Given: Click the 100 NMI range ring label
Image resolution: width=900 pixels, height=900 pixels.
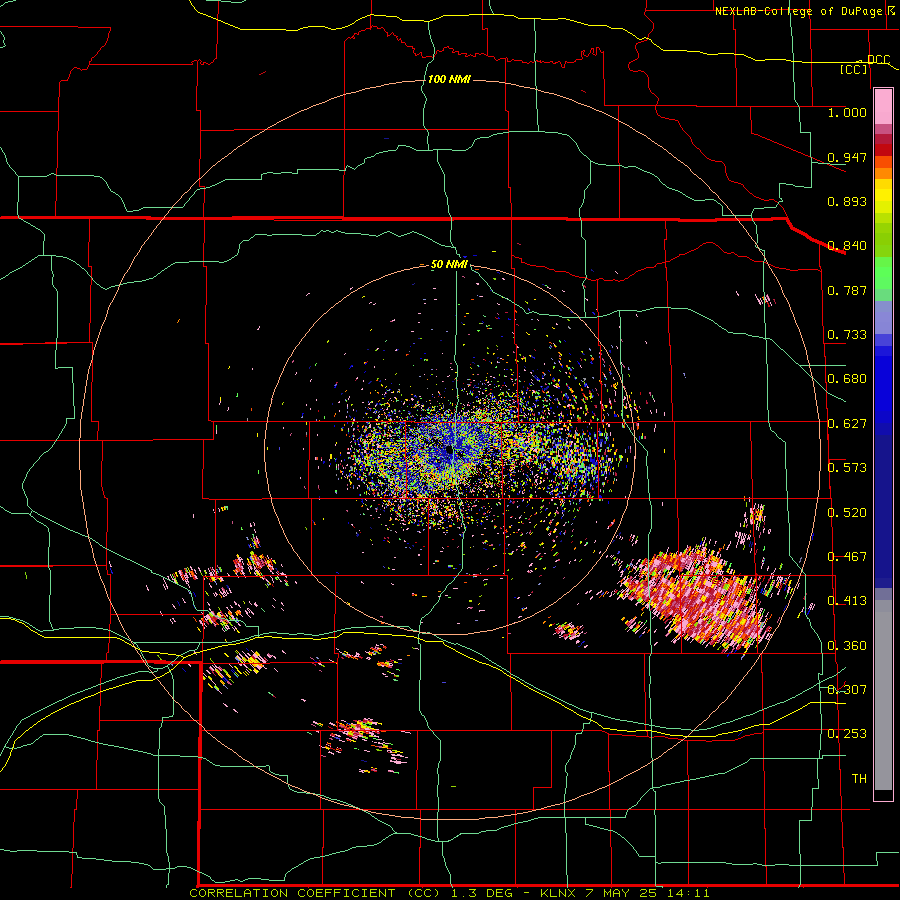Looking at the screenshot, I should (449, 79).
